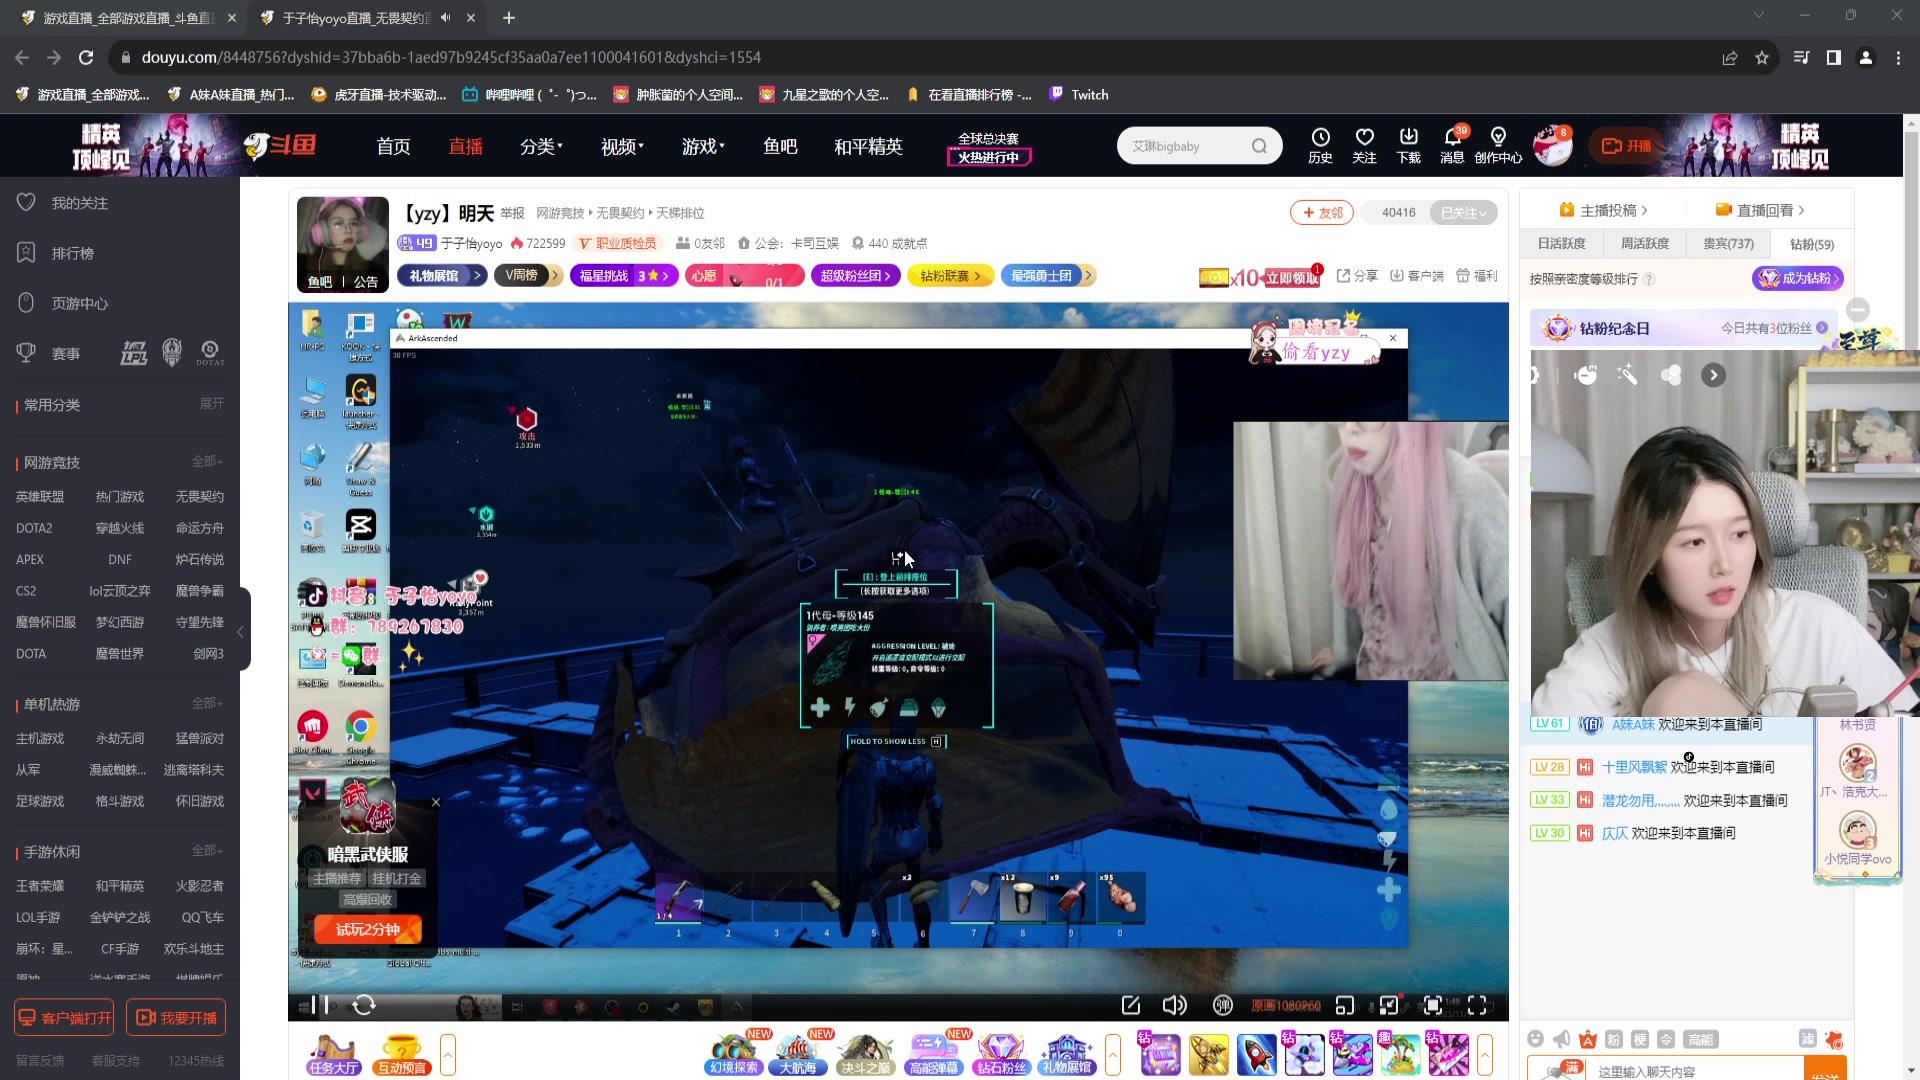Switch to the 贵宾(737) tab

(x=1728, y=244)
